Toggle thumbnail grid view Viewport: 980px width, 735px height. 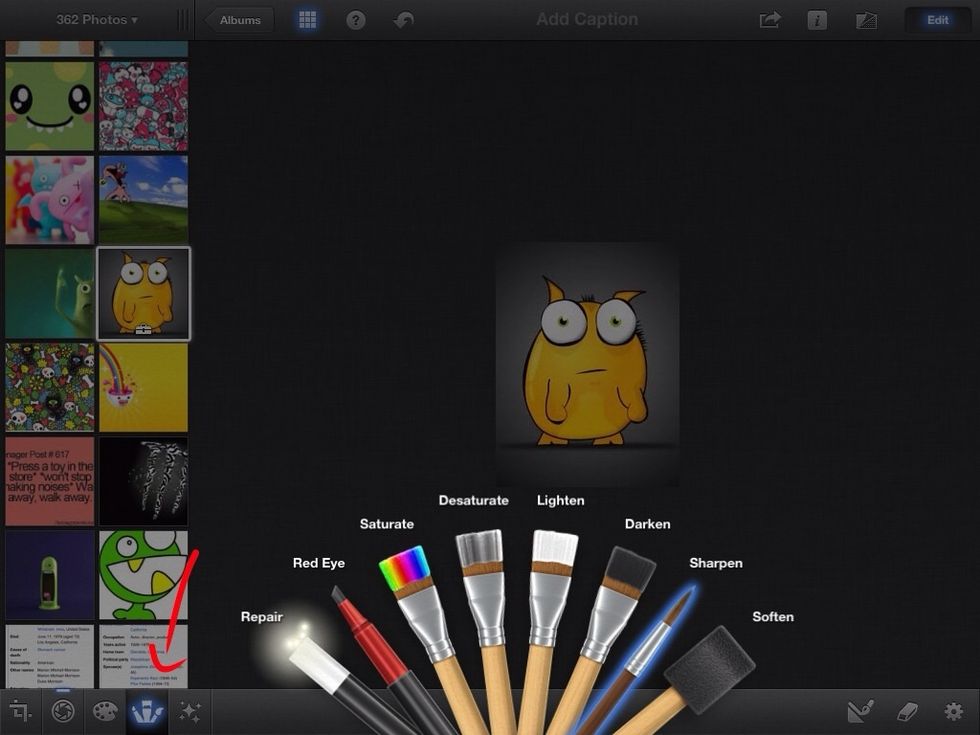308,20
